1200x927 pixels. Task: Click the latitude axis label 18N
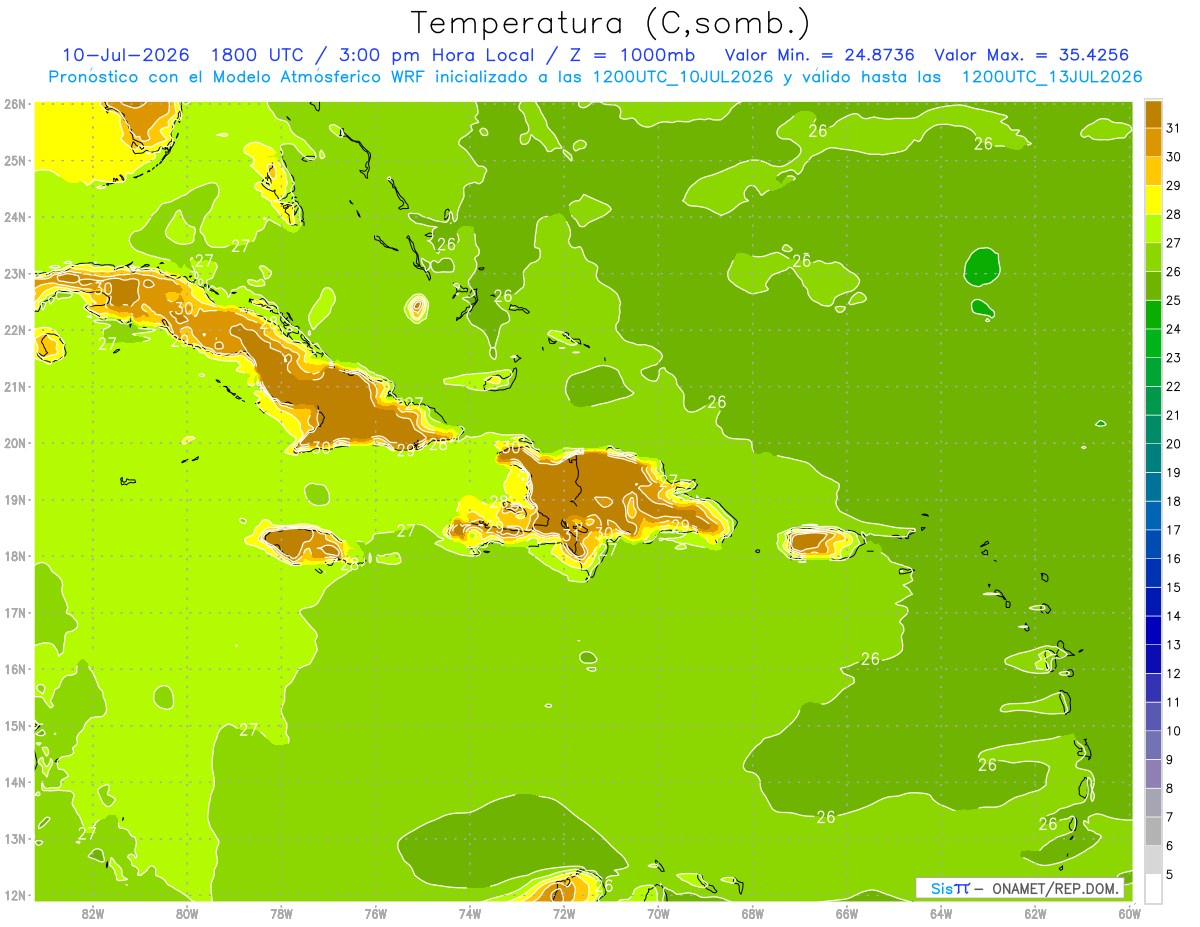(x=14, y=556)
